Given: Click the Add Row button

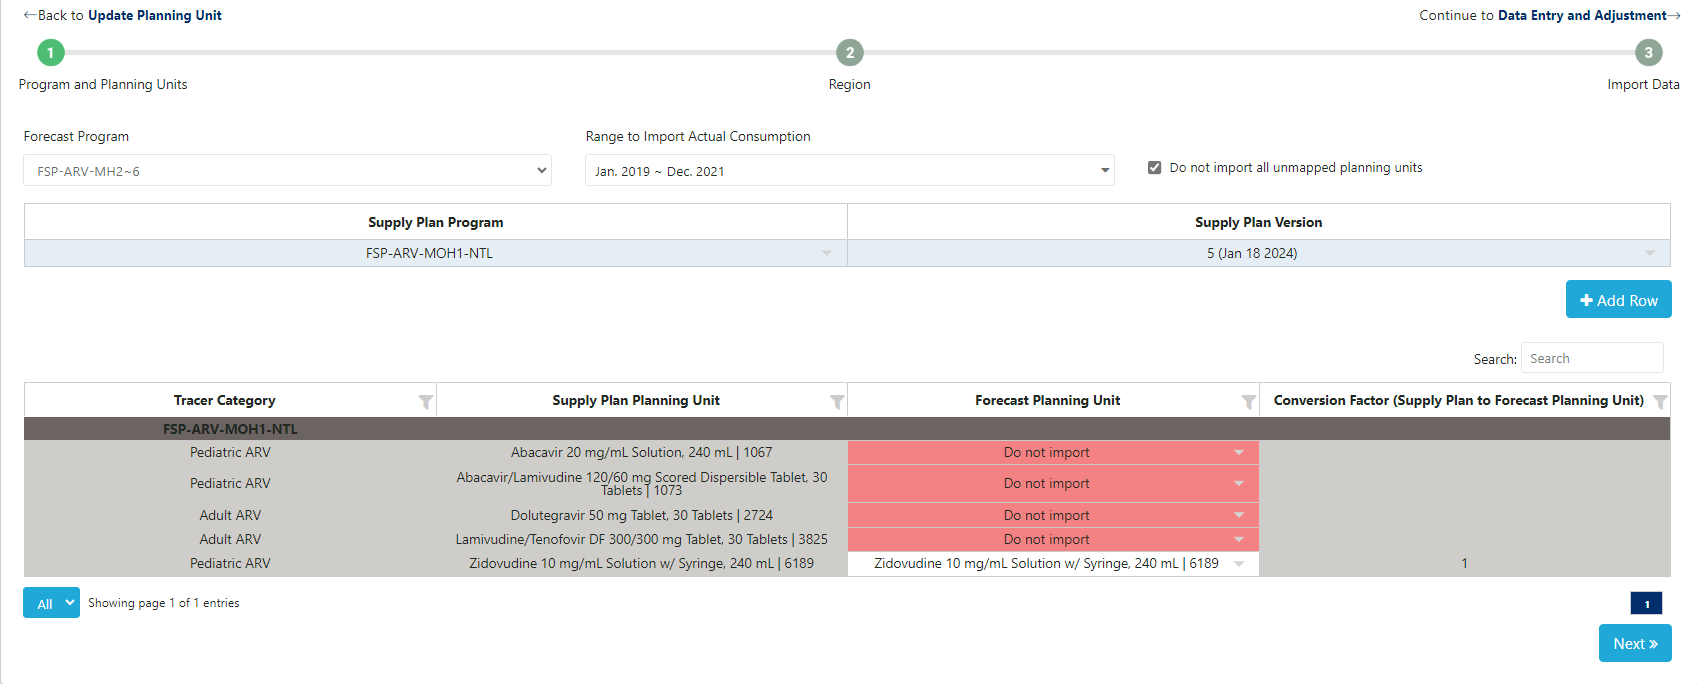Looking at the screenshot, I should [x=1619, y=299].
